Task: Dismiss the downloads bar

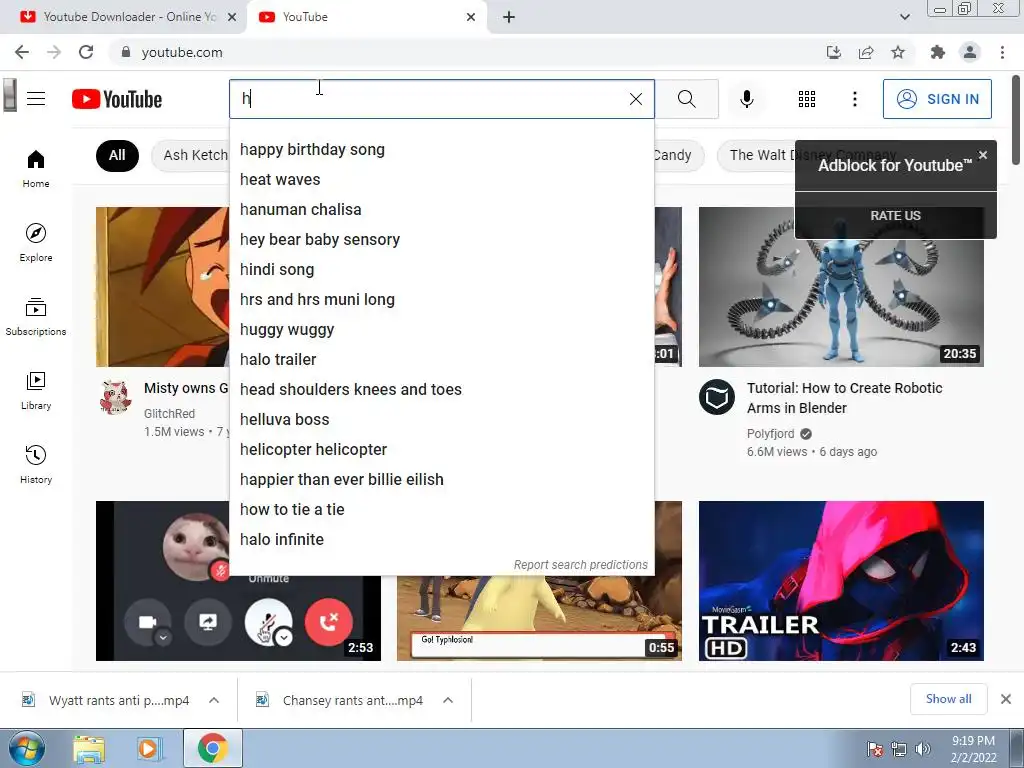Action: (1006, 699)
